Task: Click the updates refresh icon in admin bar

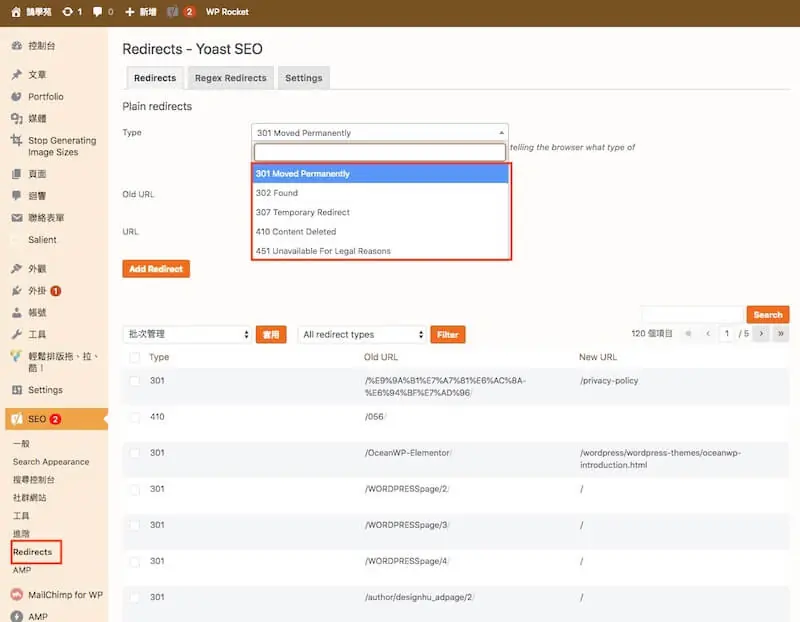Action: point(67,12)
